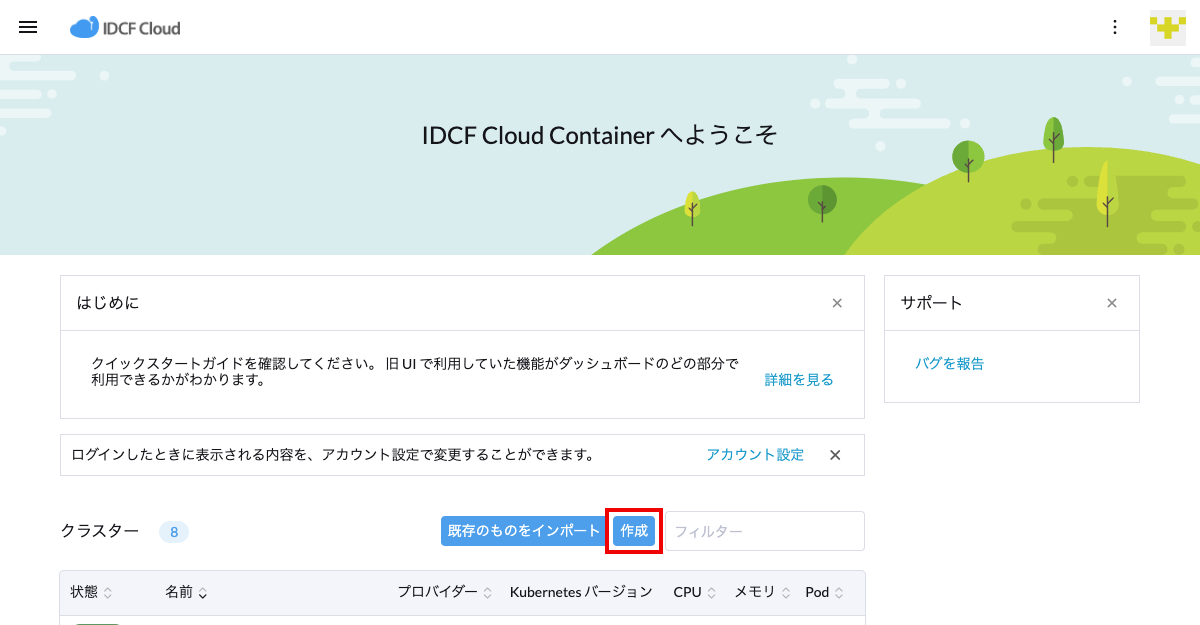Close the はじめに panel
1200x625 pixels.
pos(837,303)
